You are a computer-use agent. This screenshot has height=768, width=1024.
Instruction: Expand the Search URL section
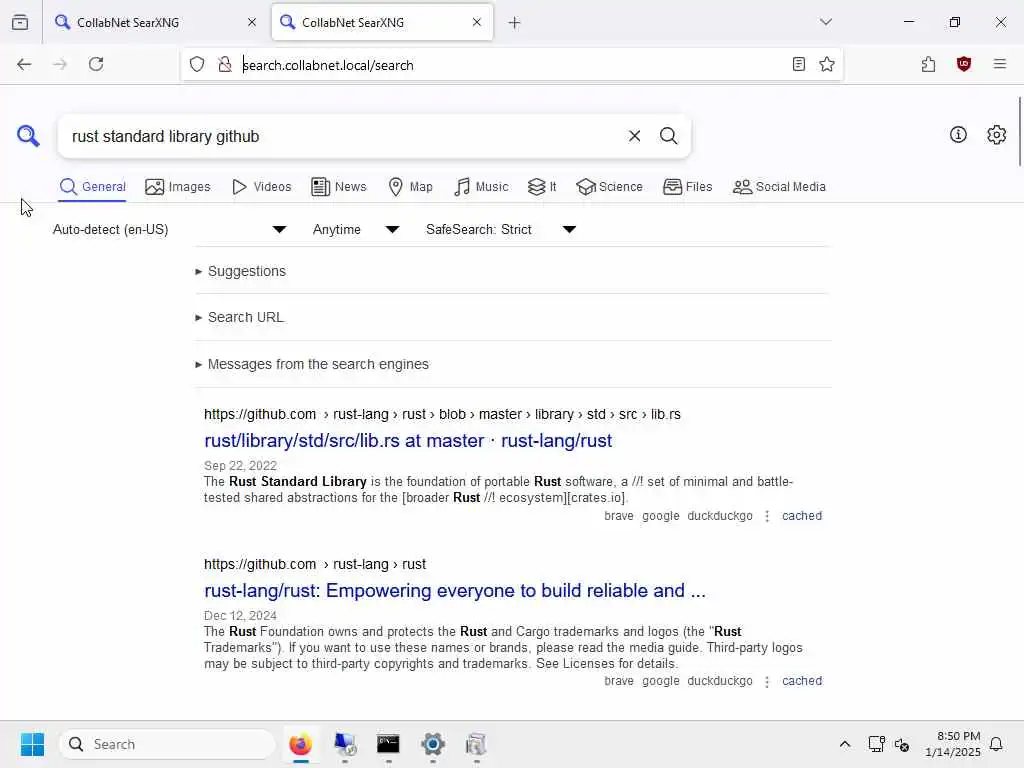(240, 317)
